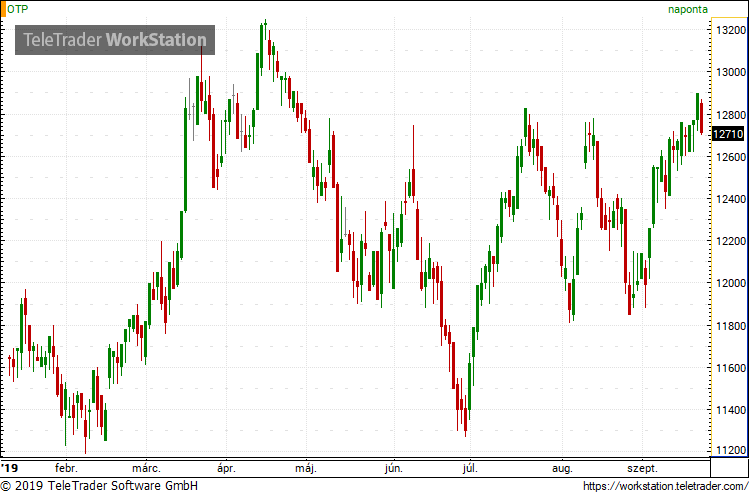Screen dimensions: 749x494
Task: Click the 'ápr.' month label
Action: tap(226, 468)
